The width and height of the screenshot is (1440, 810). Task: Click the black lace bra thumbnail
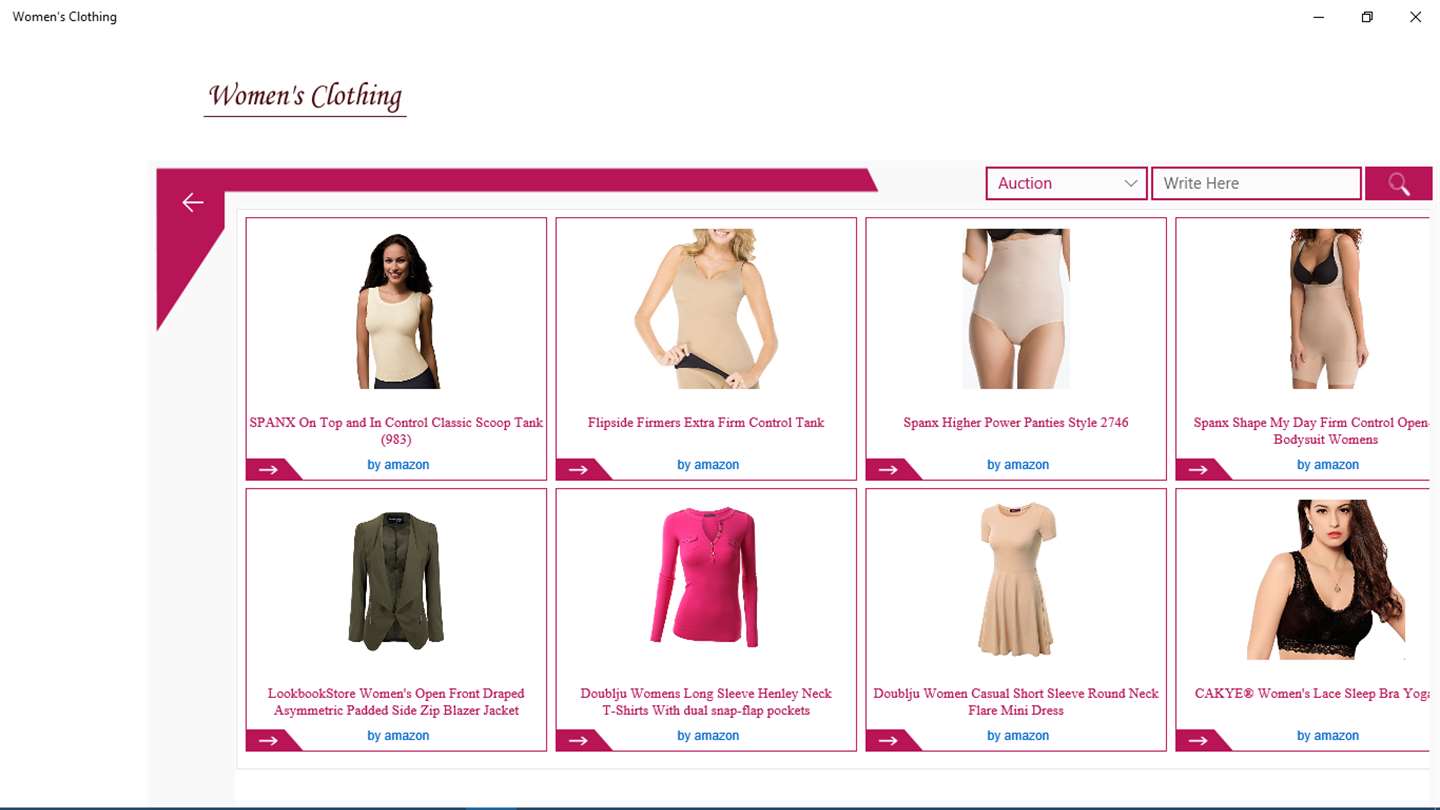tap(1326, 580)
